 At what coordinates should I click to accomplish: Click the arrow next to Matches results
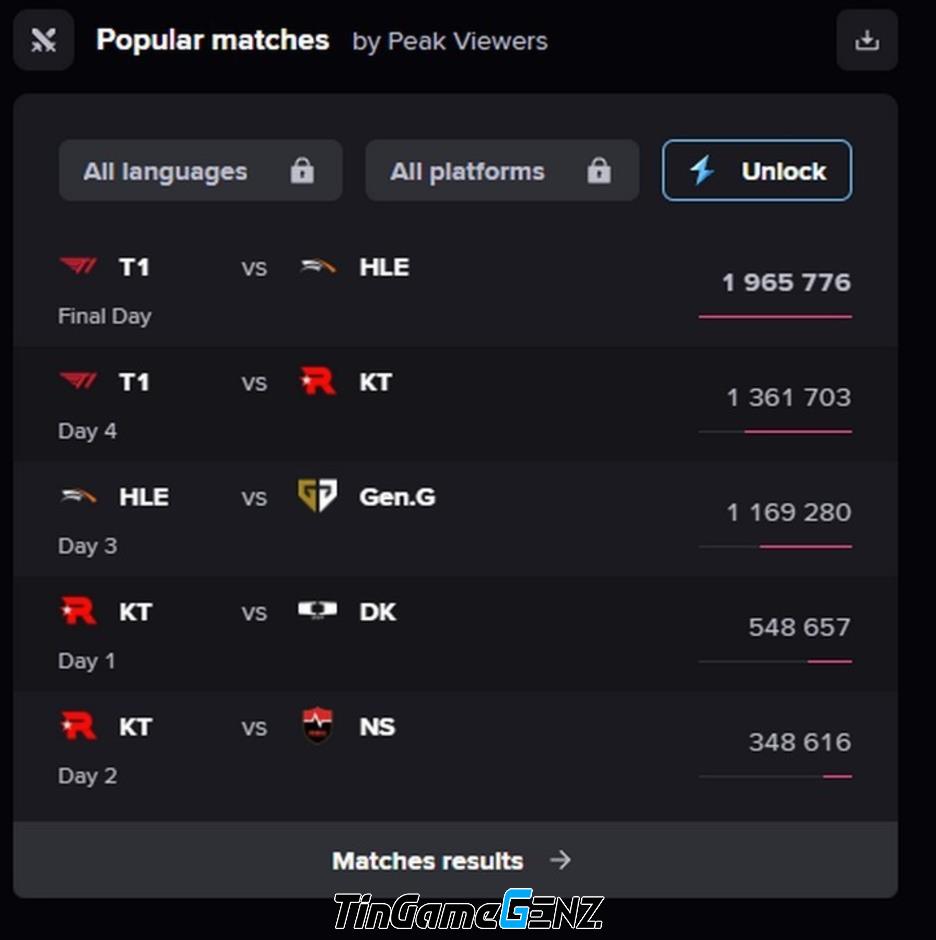pos(561,860)
